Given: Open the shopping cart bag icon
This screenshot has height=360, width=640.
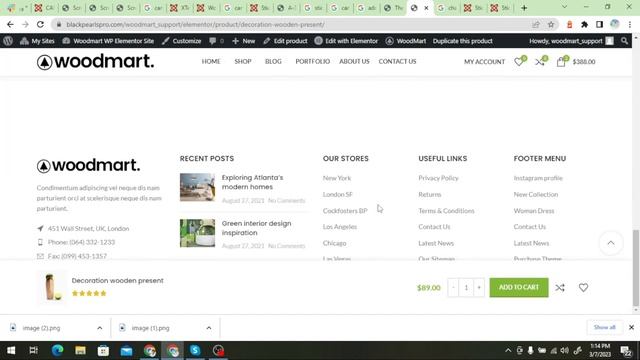Looking at the screenshot, I should (x=561, y=62).
